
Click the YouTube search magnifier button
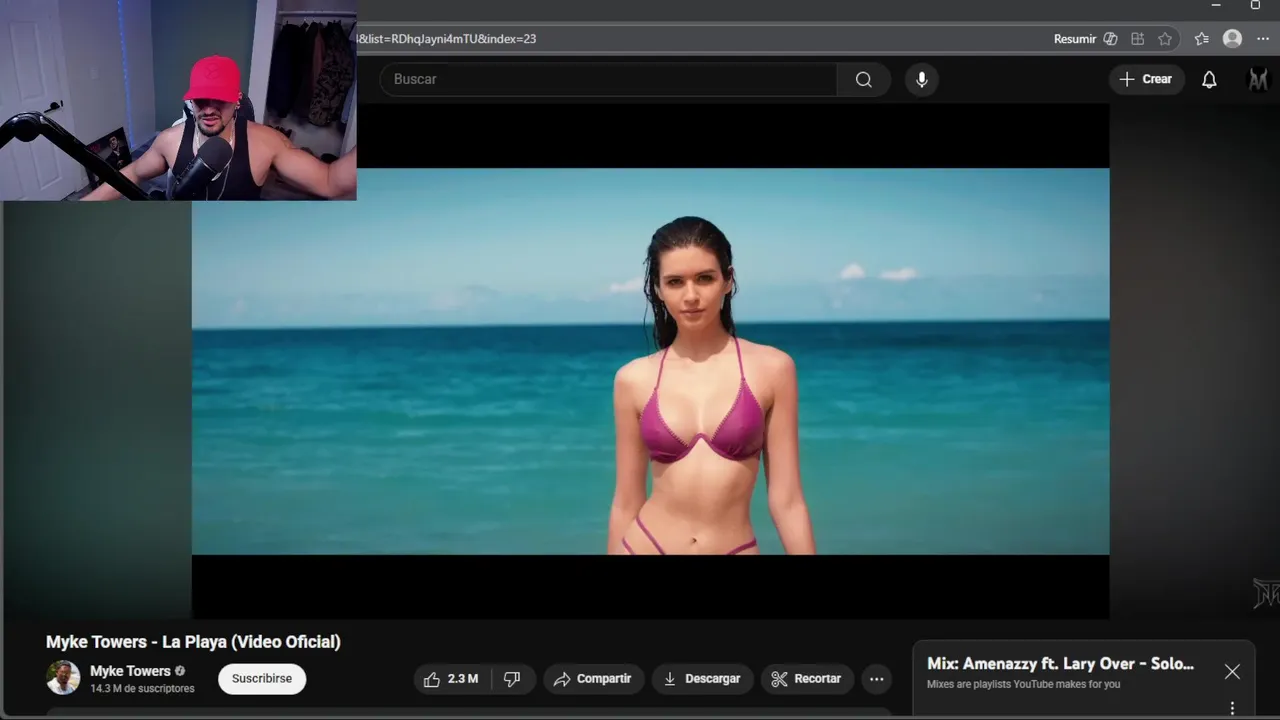pos(863,79)
